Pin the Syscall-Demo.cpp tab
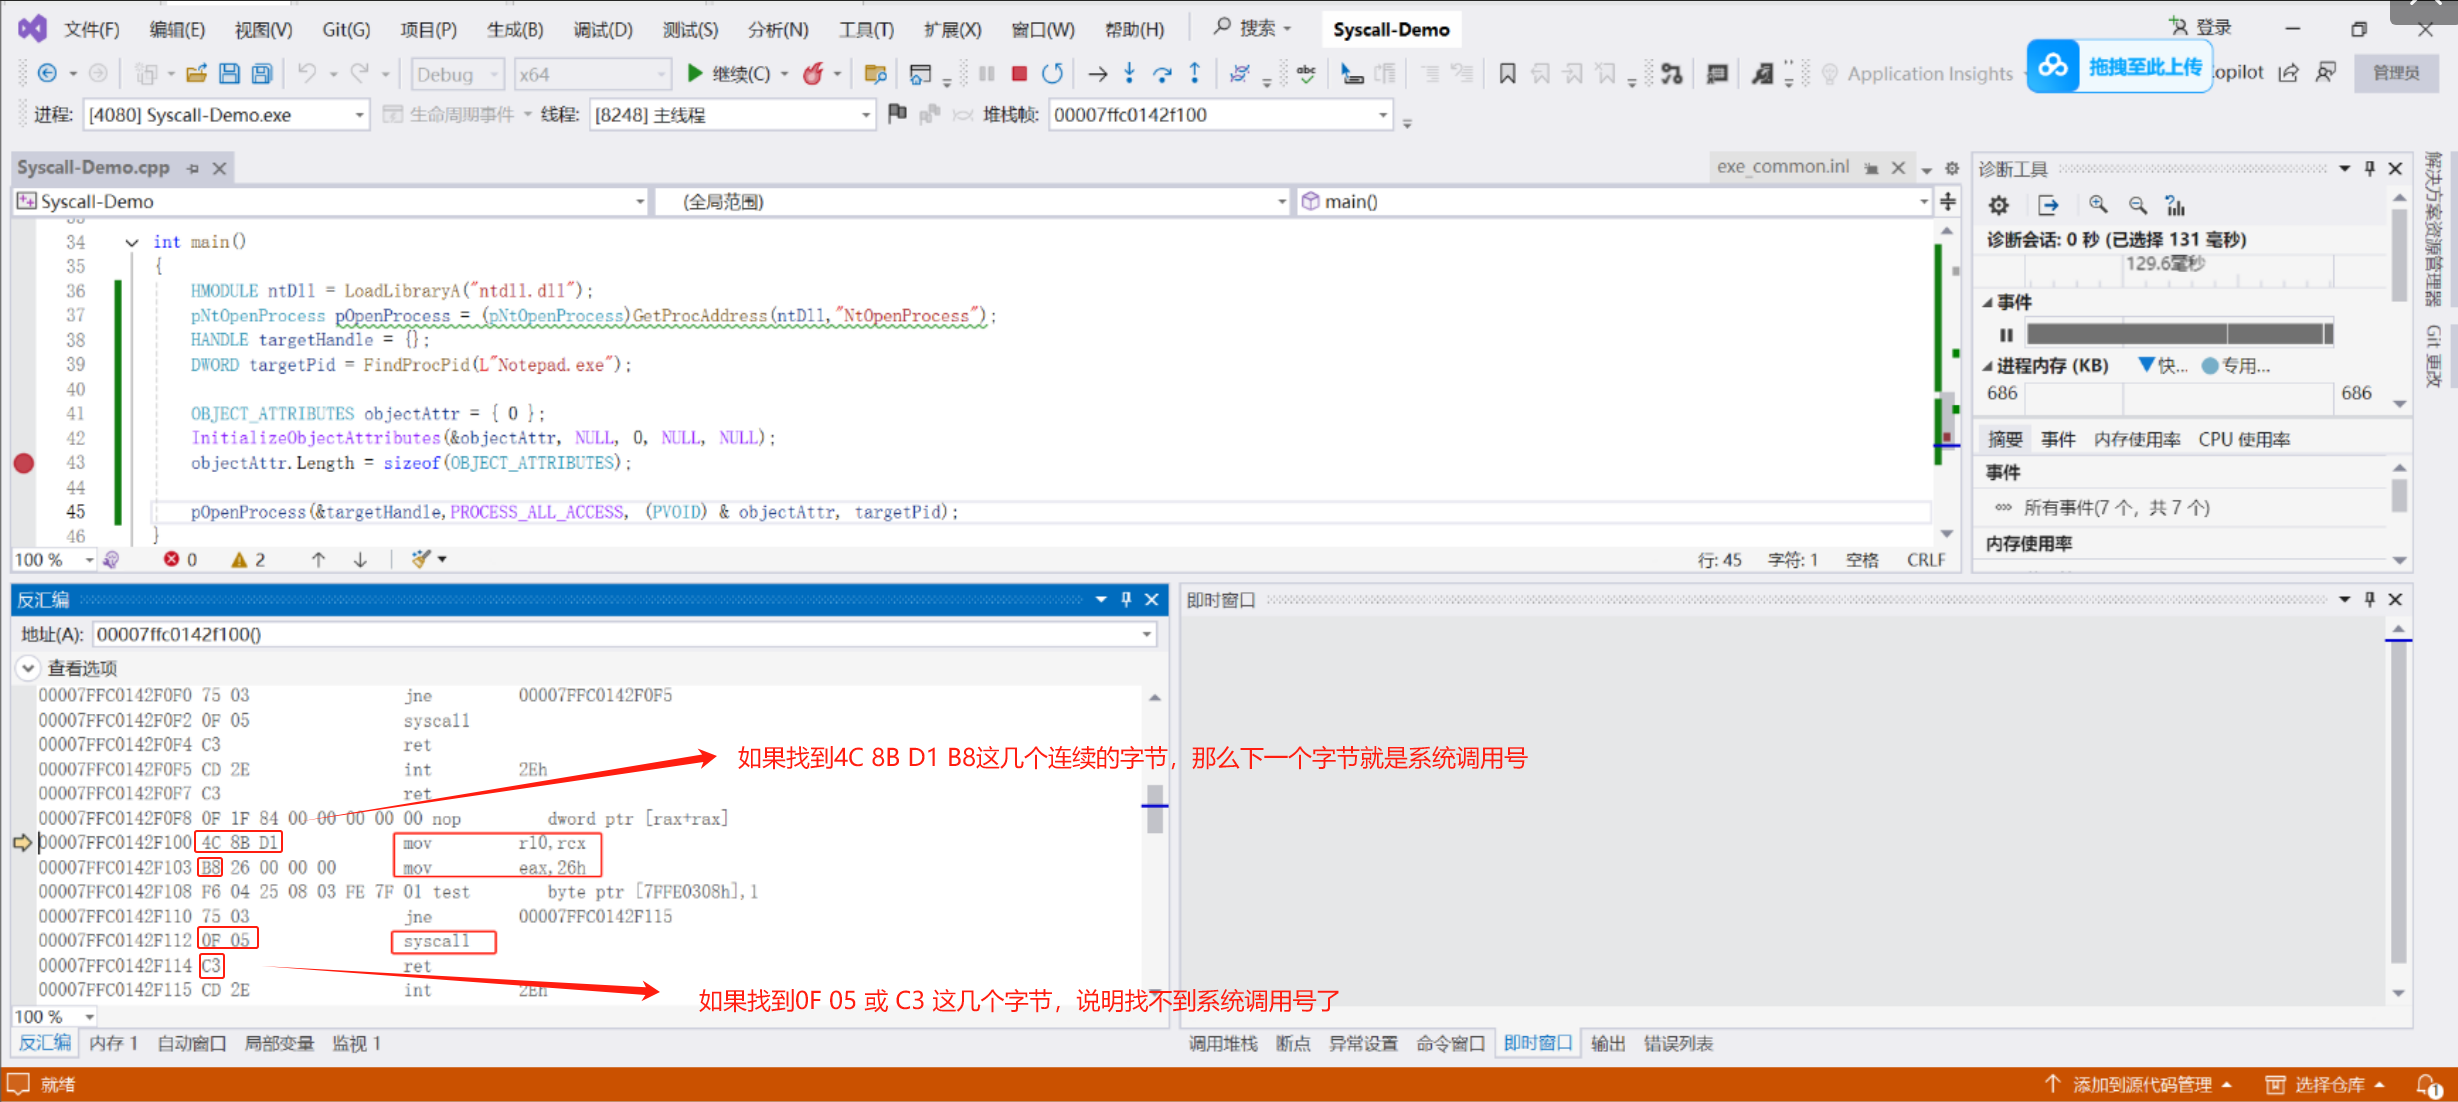 pos(193,168)
